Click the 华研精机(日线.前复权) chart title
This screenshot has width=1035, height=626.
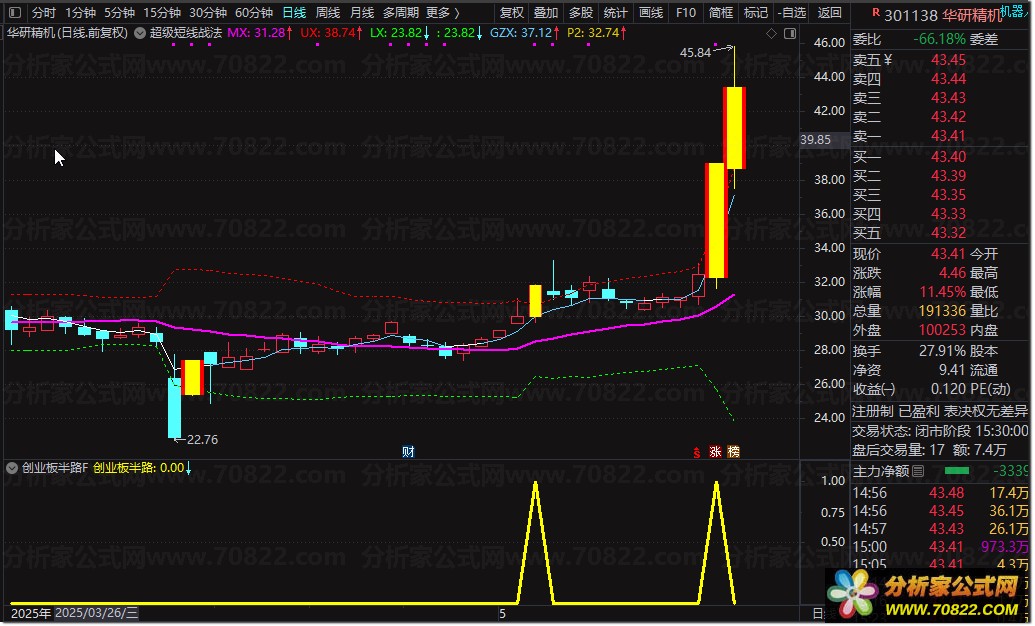coord(67,33)
